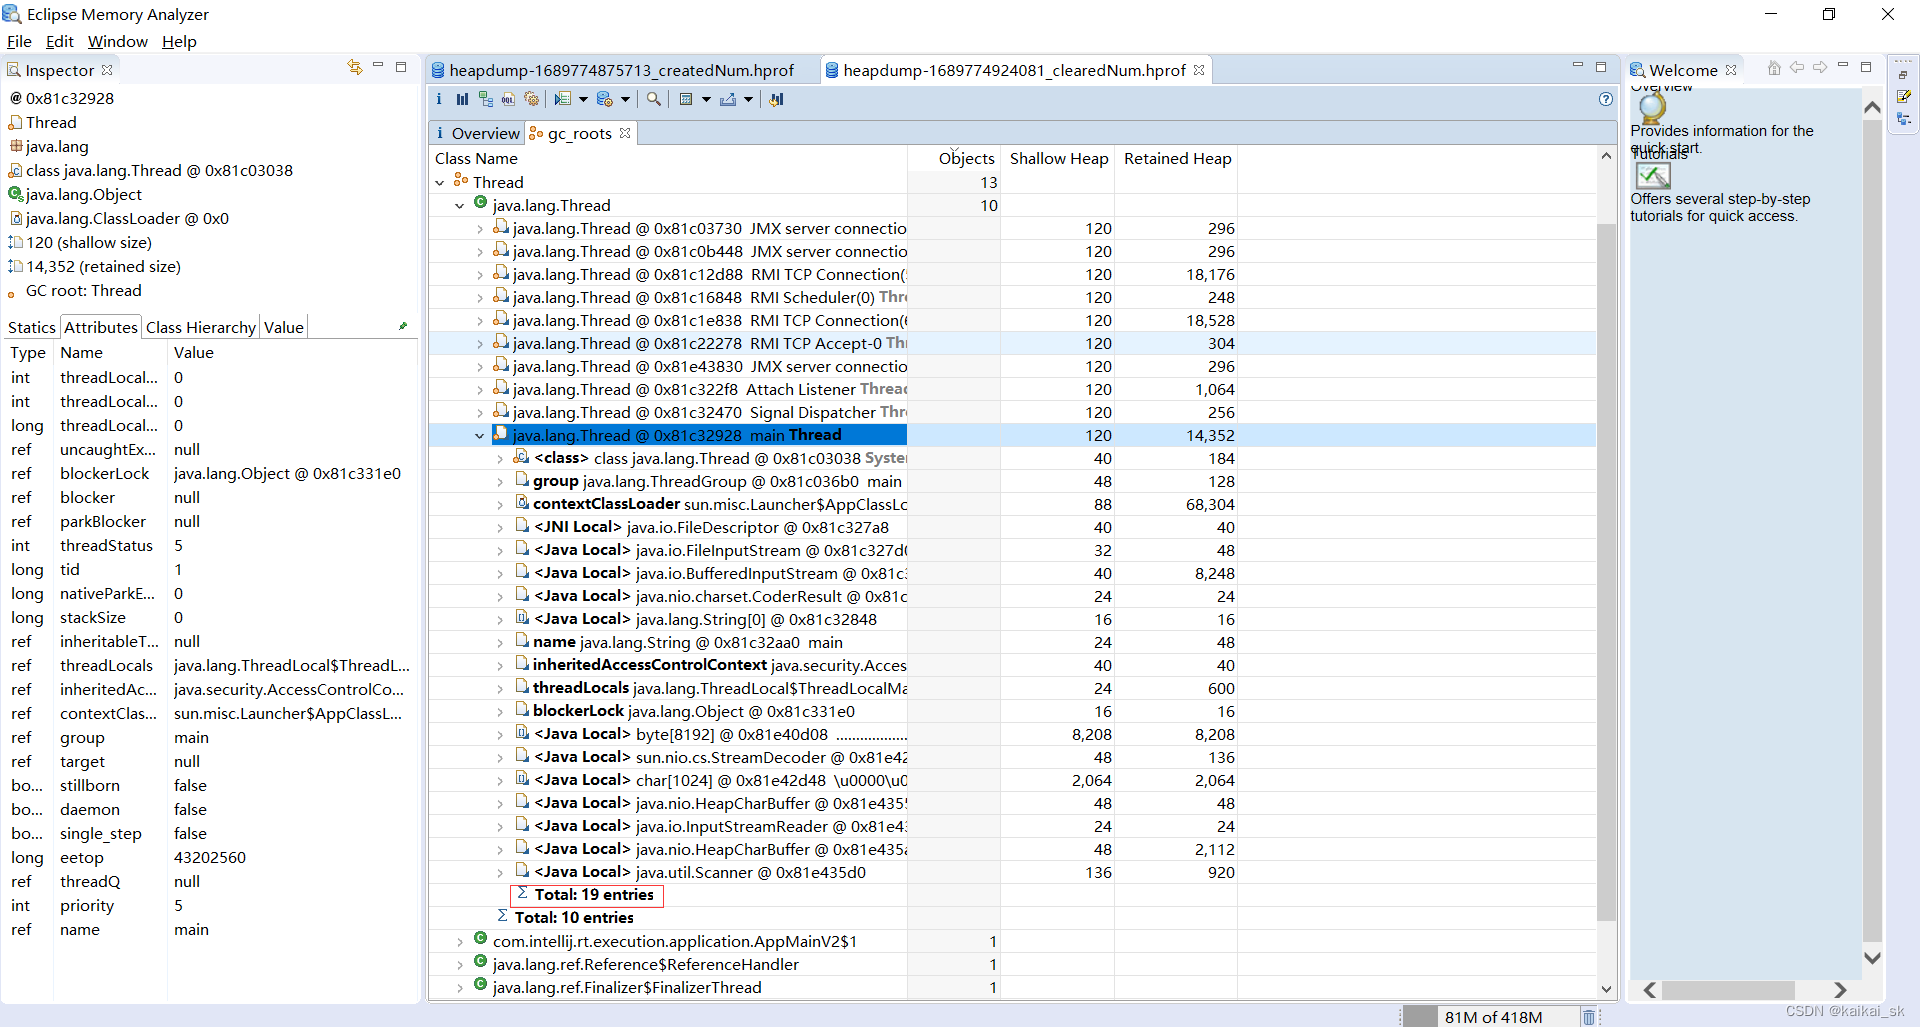1920x1027 pixels.
Task: Toggle the pin icon in Inspector tabs
Action: pyautogui.click(x=403, y=326)
